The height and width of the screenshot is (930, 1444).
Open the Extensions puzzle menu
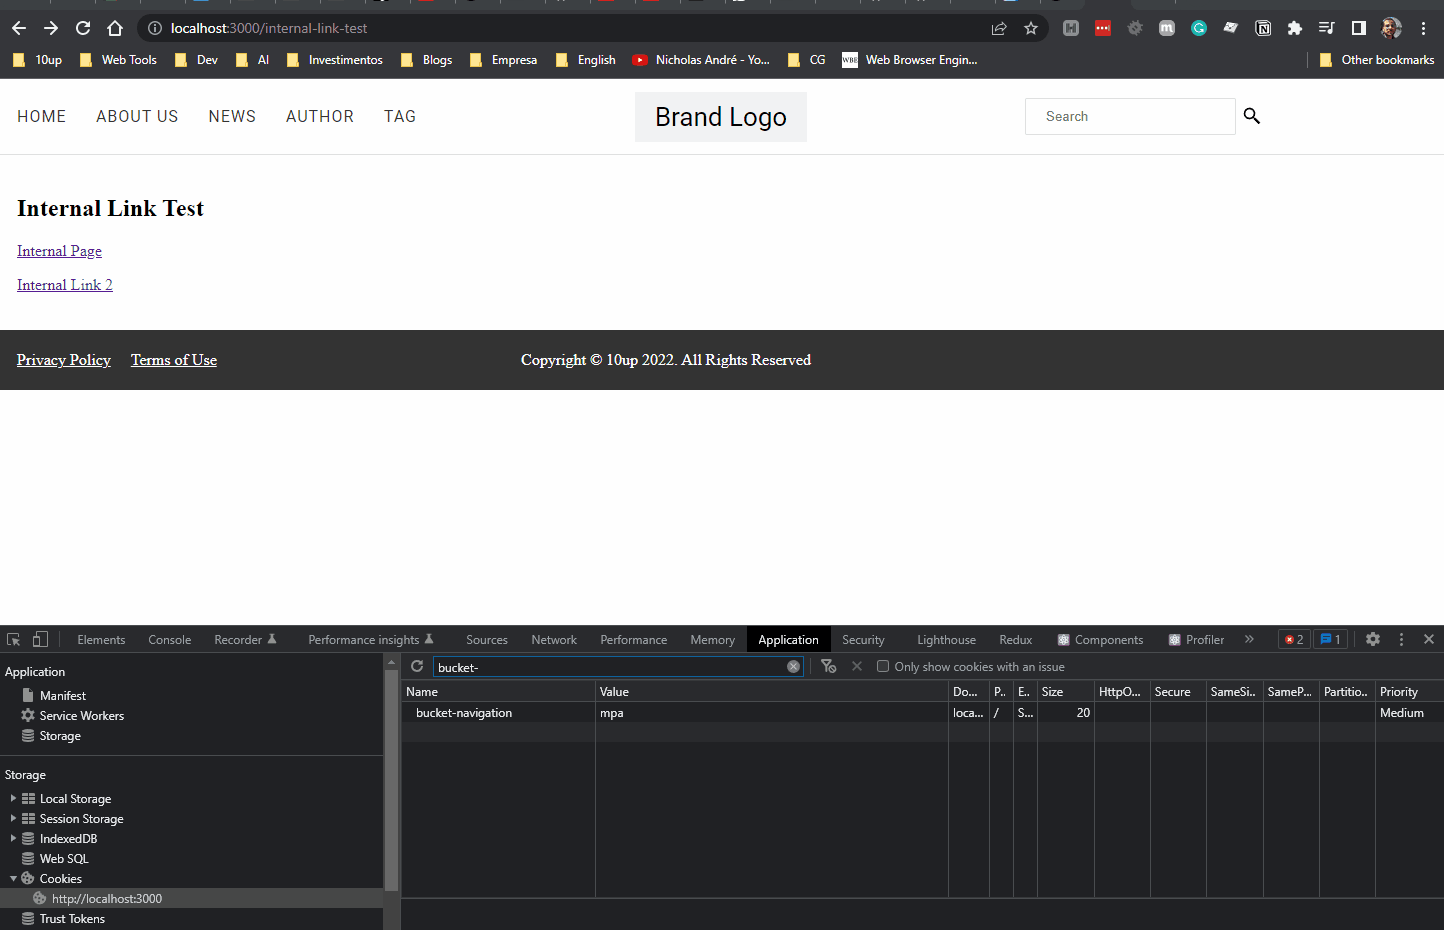pos(1295,28)
